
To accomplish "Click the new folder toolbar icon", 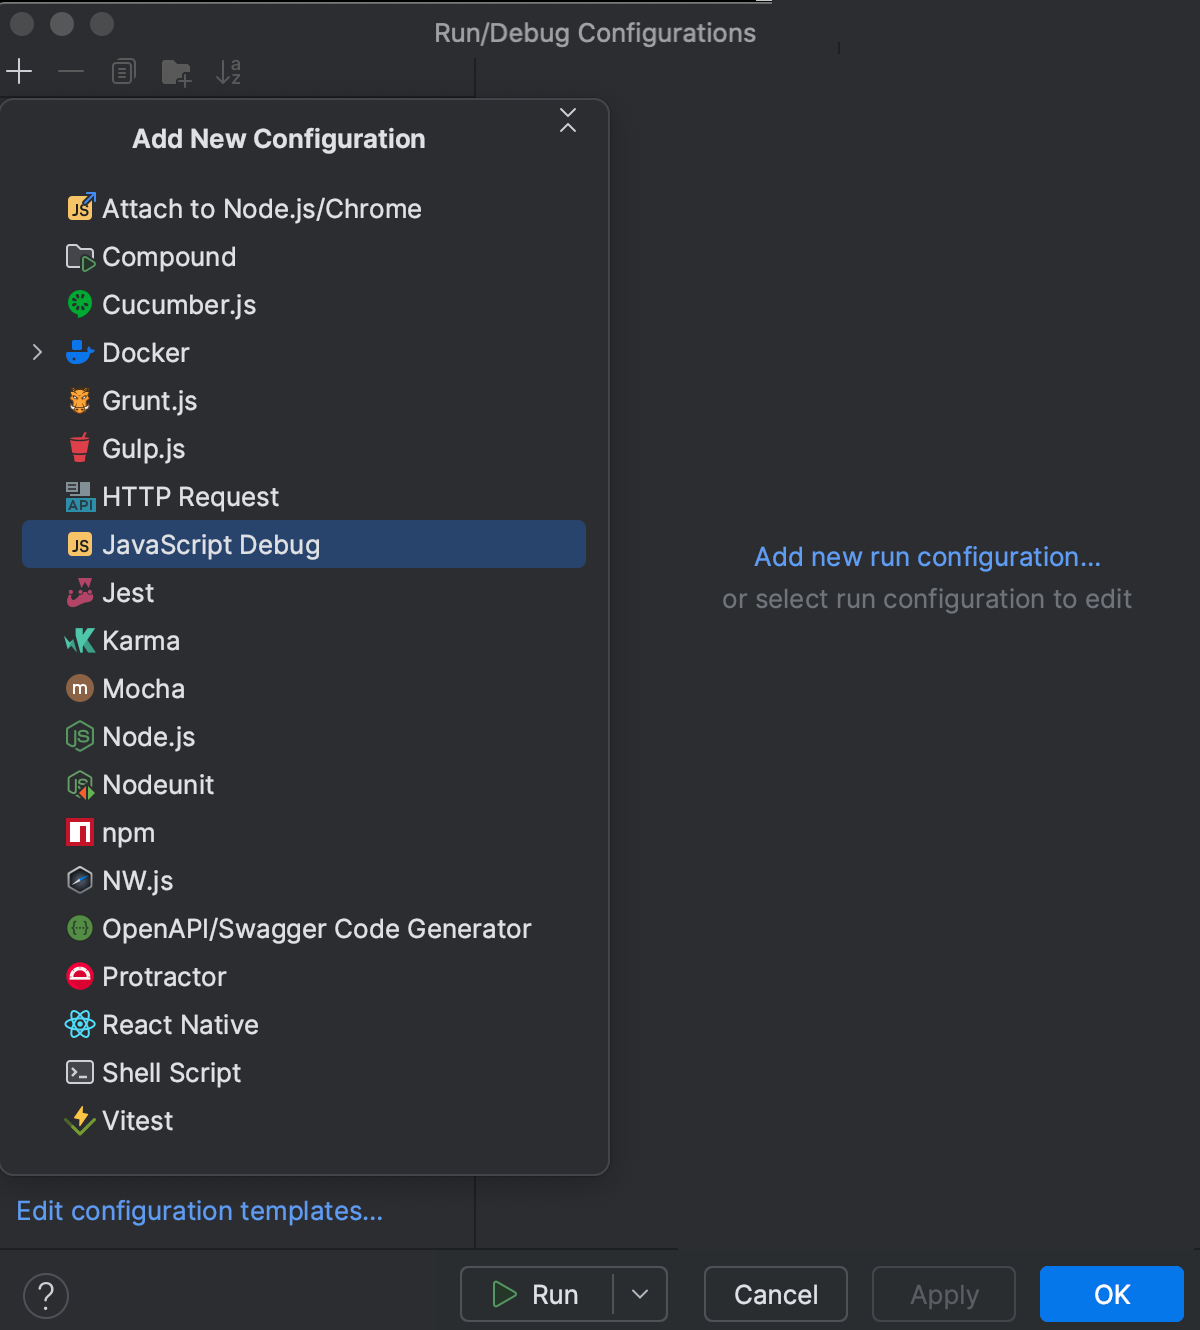I will pos(176,71).
